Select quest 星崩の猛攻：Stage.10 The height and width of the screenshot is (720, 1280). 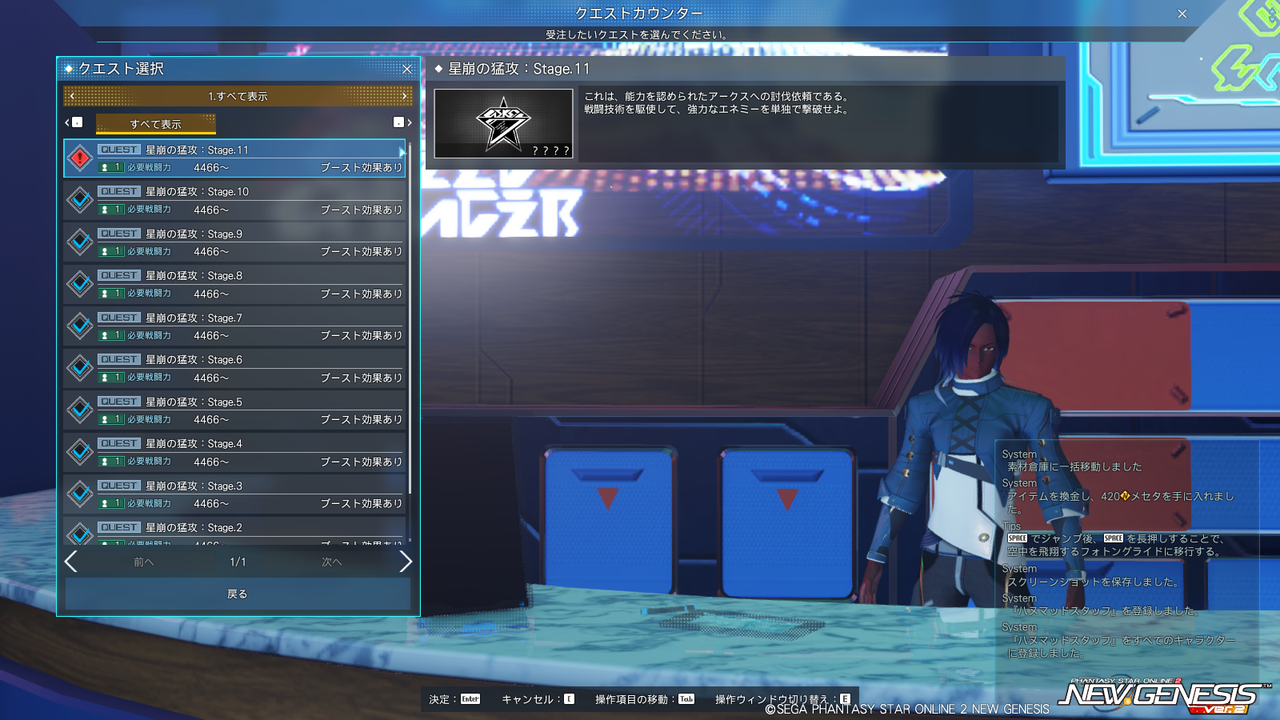tap(234, 201)
